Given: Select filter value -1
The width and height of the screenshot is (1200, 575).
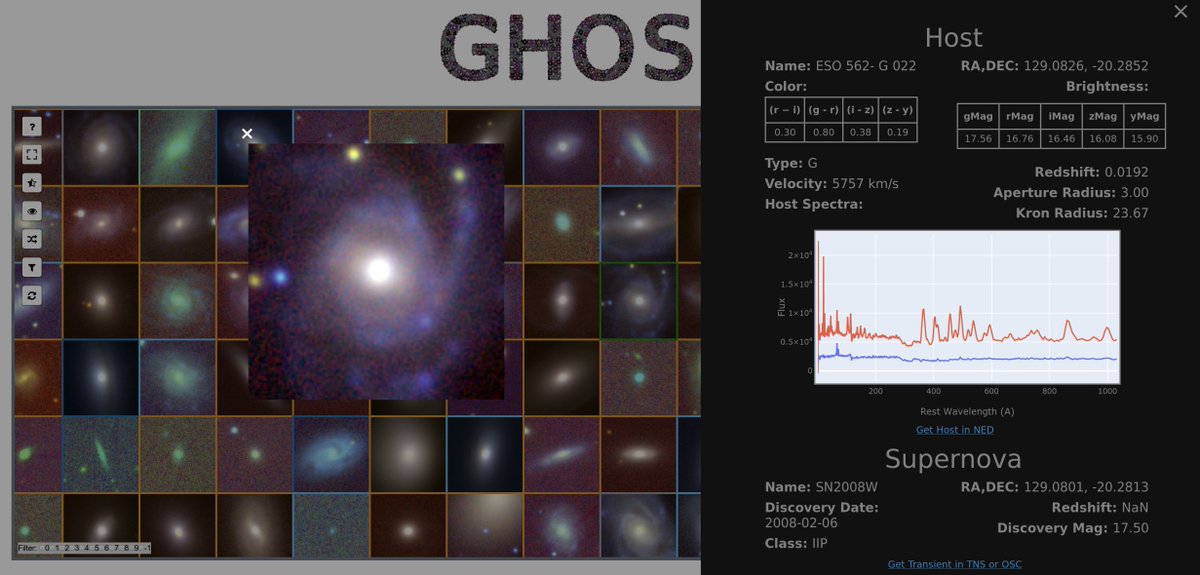Looking at the screenshot, I should pos(147,548).
